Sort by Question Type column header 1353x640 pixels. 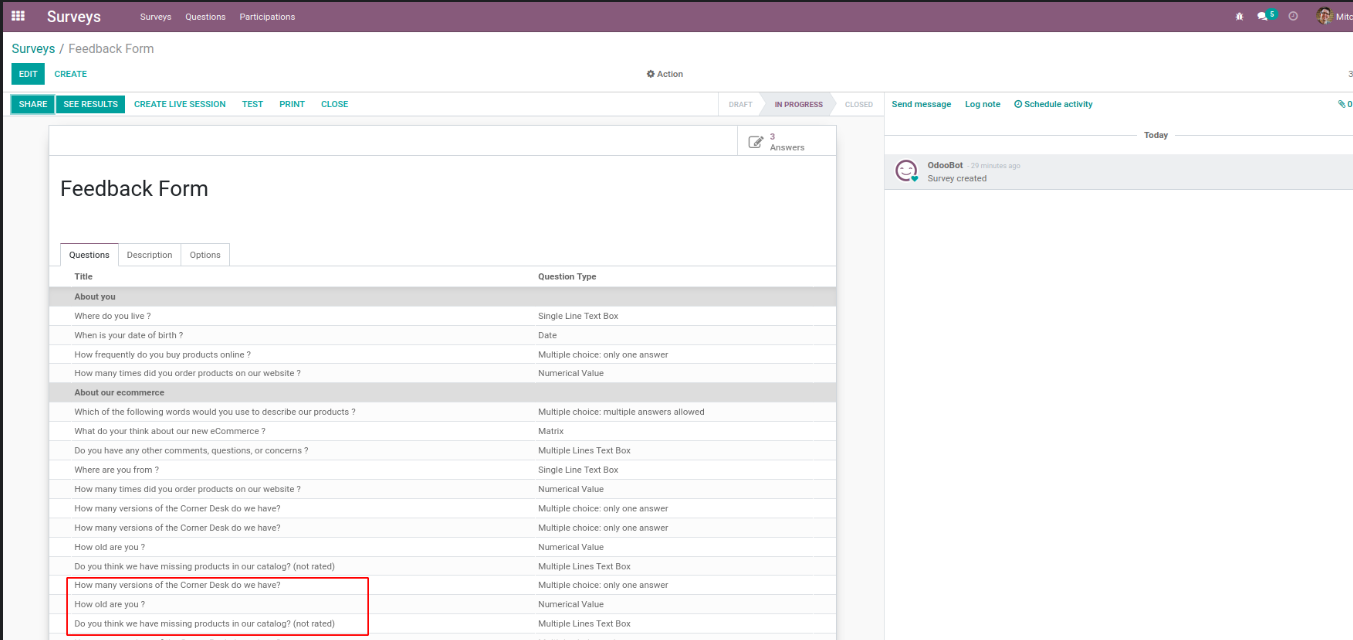tap(567, 277)
